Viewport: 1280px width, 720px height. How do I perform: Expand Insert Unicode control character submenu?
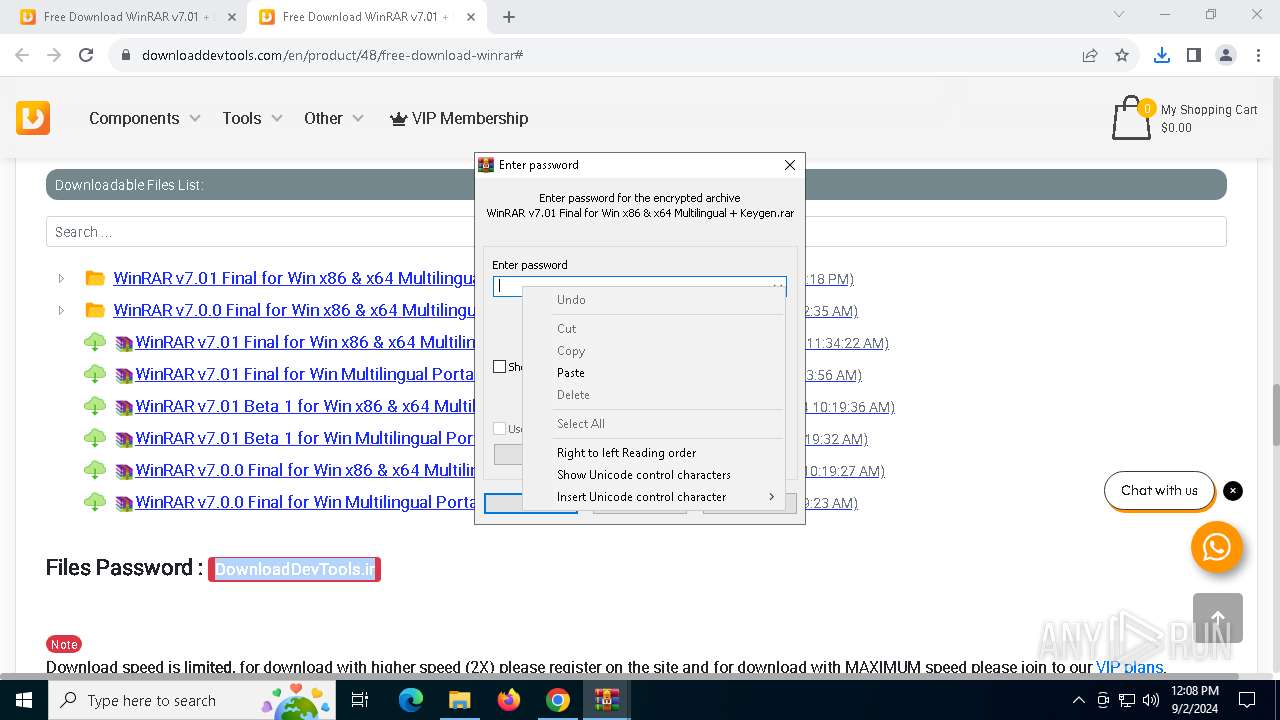coord(653,497)
